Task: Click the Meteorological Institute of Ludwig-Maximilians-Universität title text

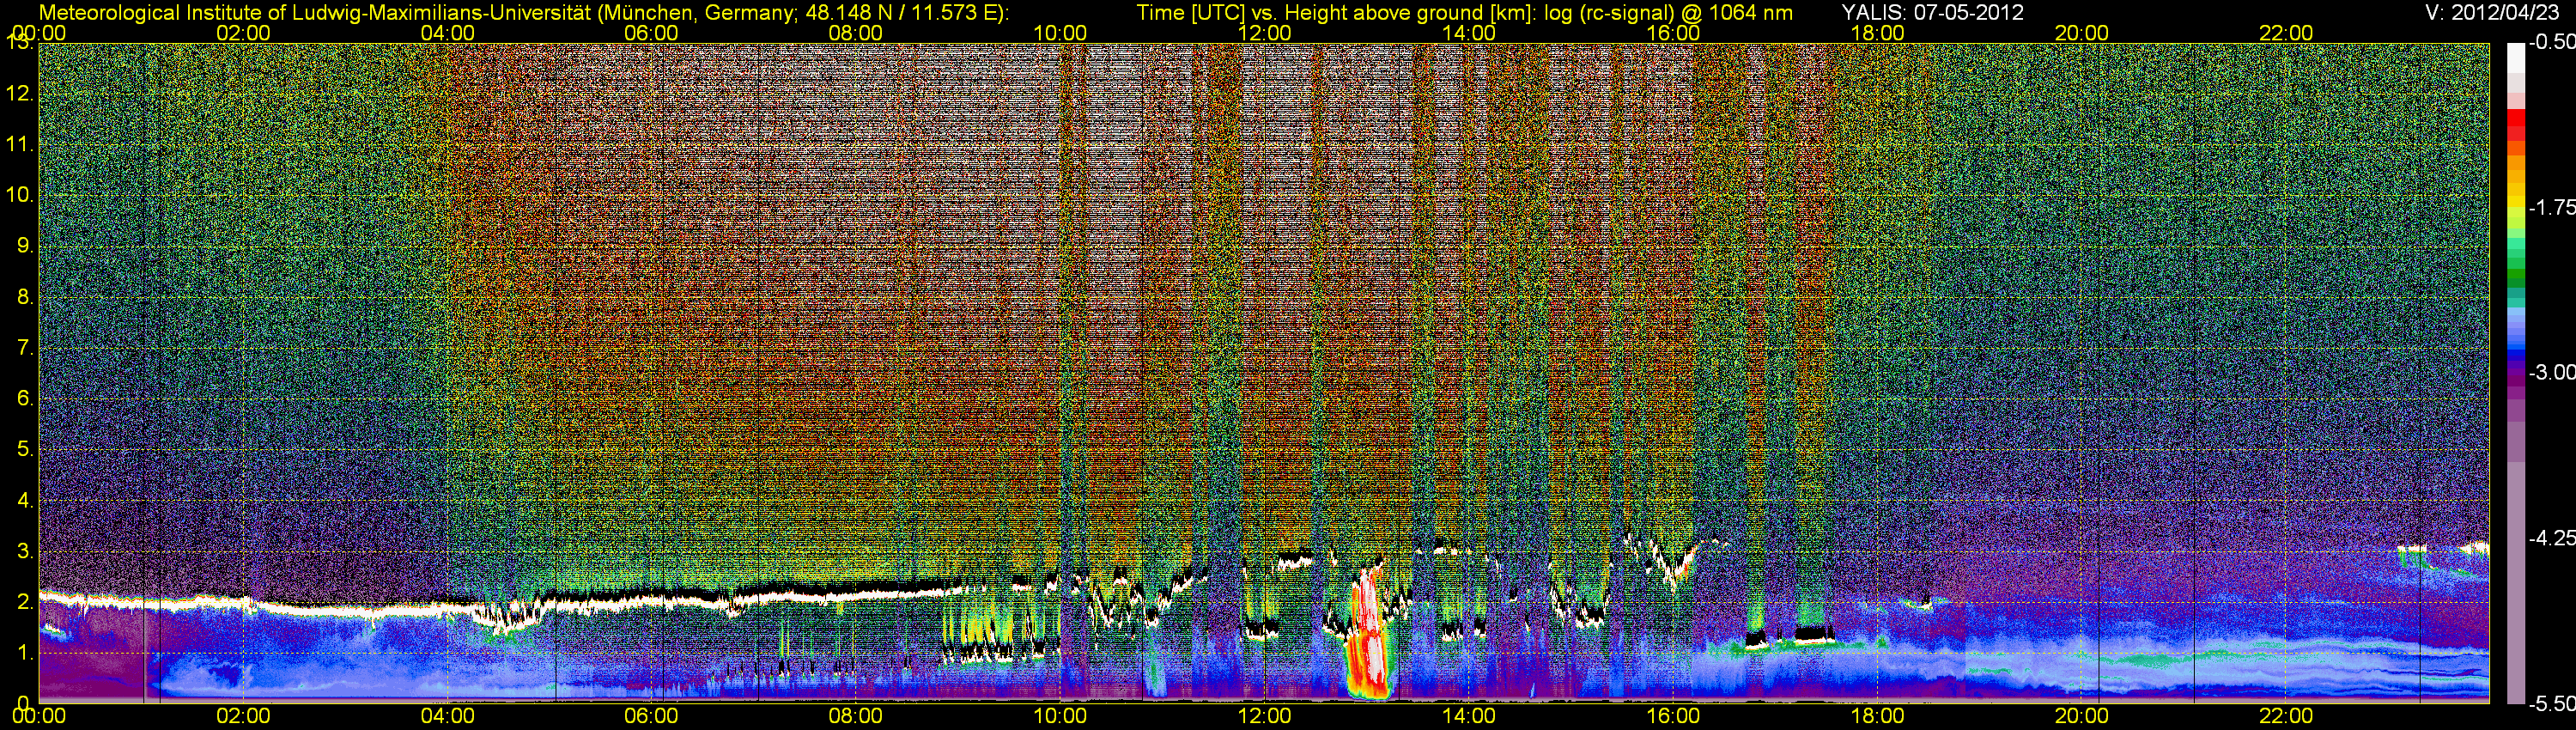Action: coord(522,13)
